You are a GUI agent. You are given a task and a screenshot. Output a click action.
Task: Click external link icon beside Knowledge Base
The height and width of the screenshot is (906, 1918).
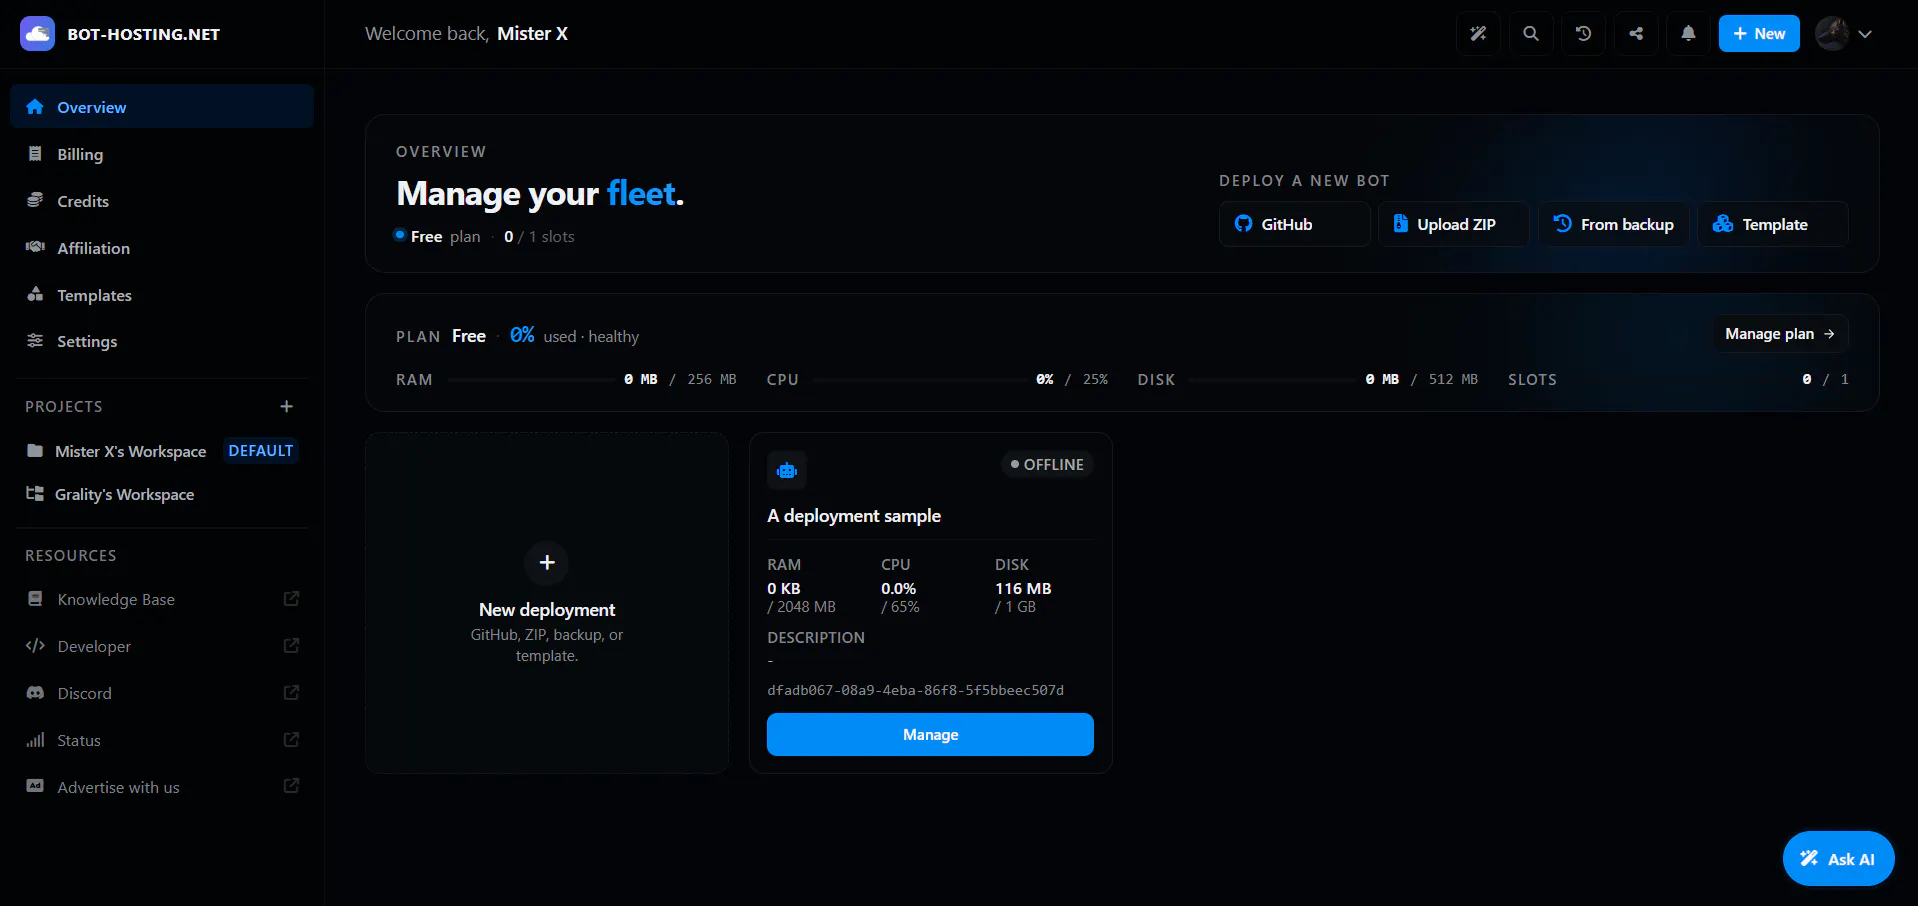point(291,598)
